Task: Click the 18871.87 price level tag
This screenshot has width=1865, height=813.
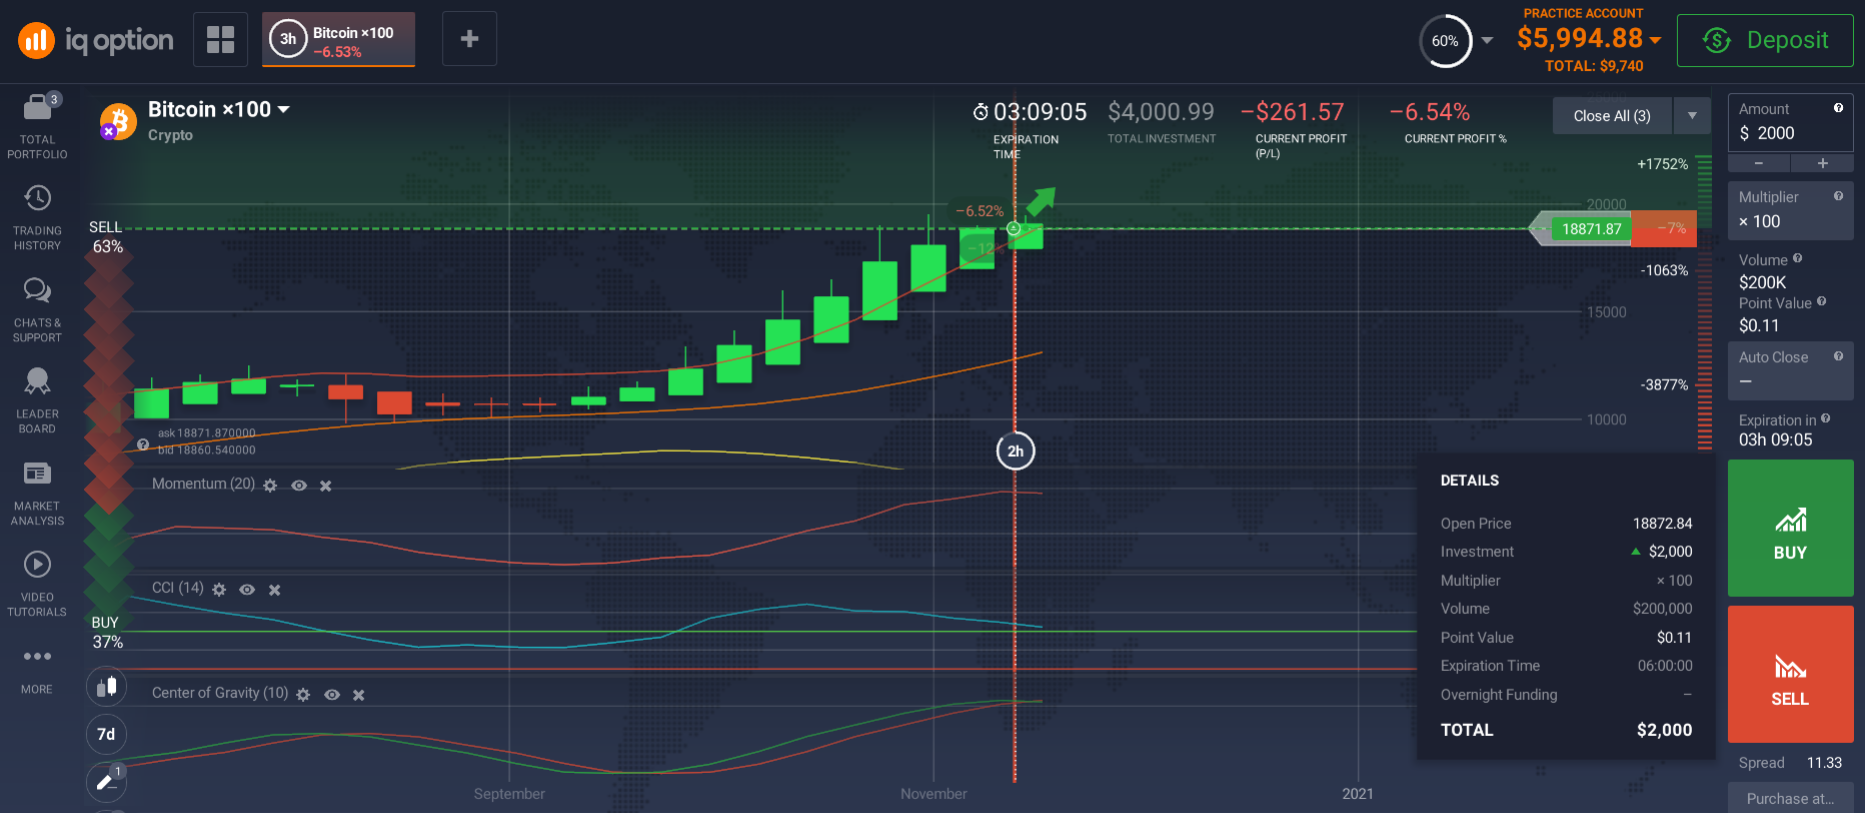Action: click(1591, 229)
